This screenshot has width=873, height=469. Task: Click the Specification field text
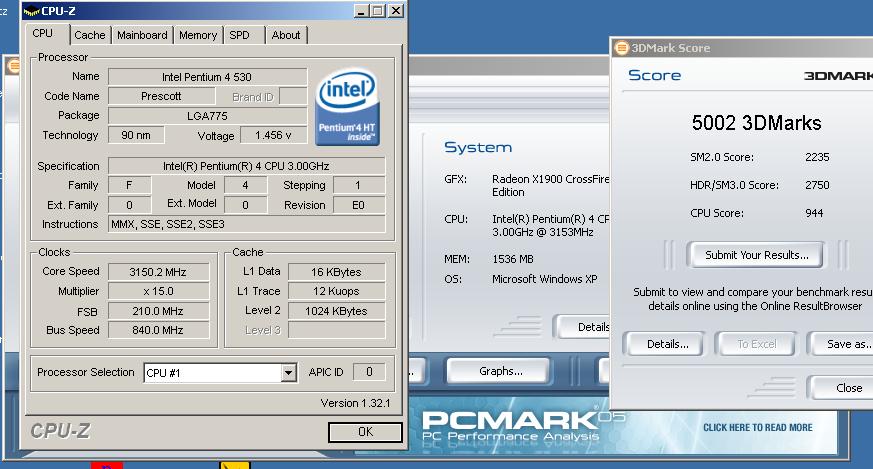tap(246, 166)
